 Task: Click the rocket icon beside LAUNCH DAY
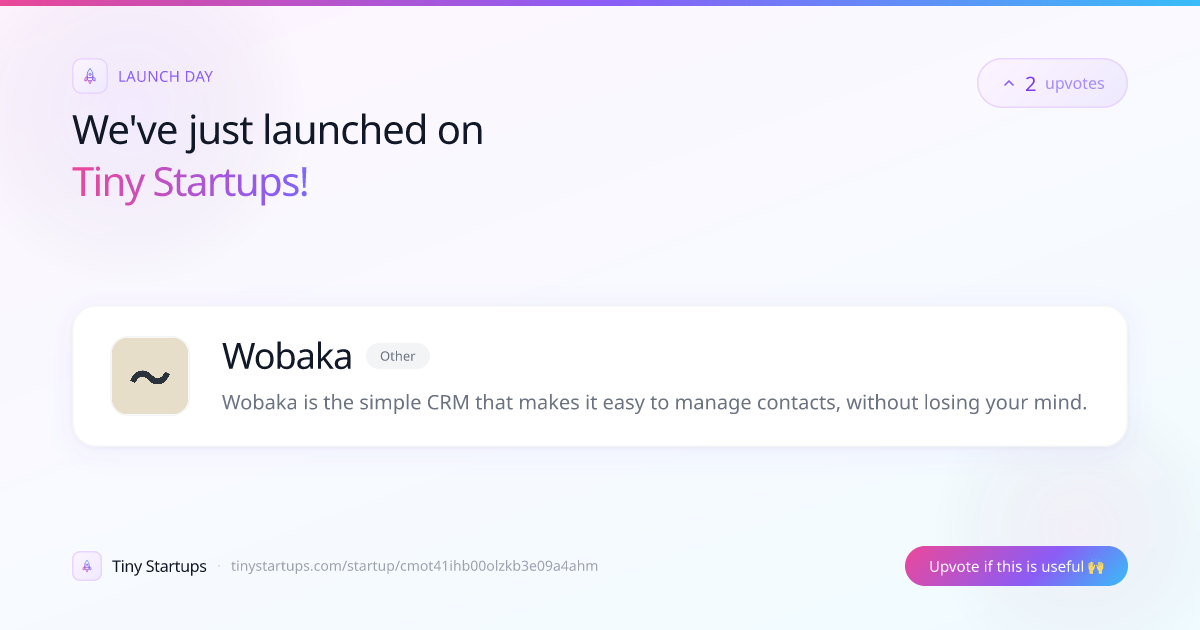(90, 76)
